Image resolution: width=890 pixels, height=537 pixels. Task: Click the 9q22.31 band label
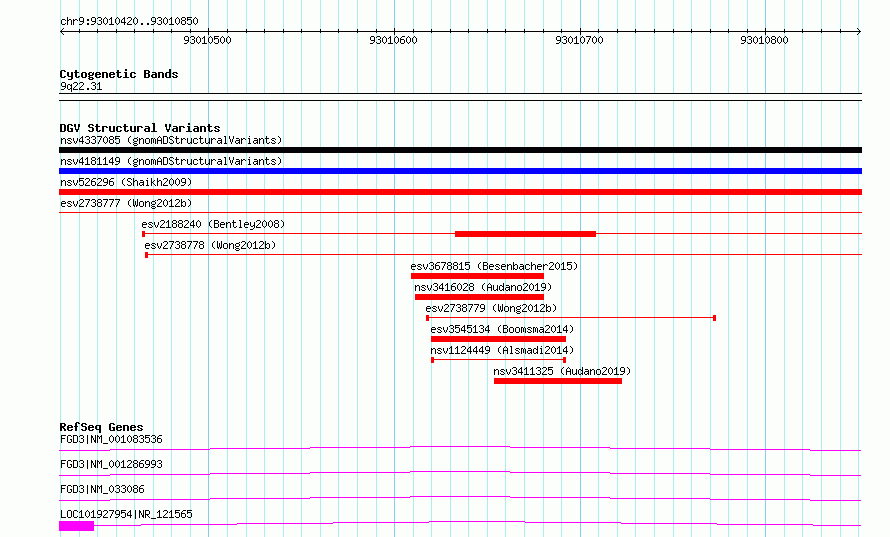click(81, 86)
